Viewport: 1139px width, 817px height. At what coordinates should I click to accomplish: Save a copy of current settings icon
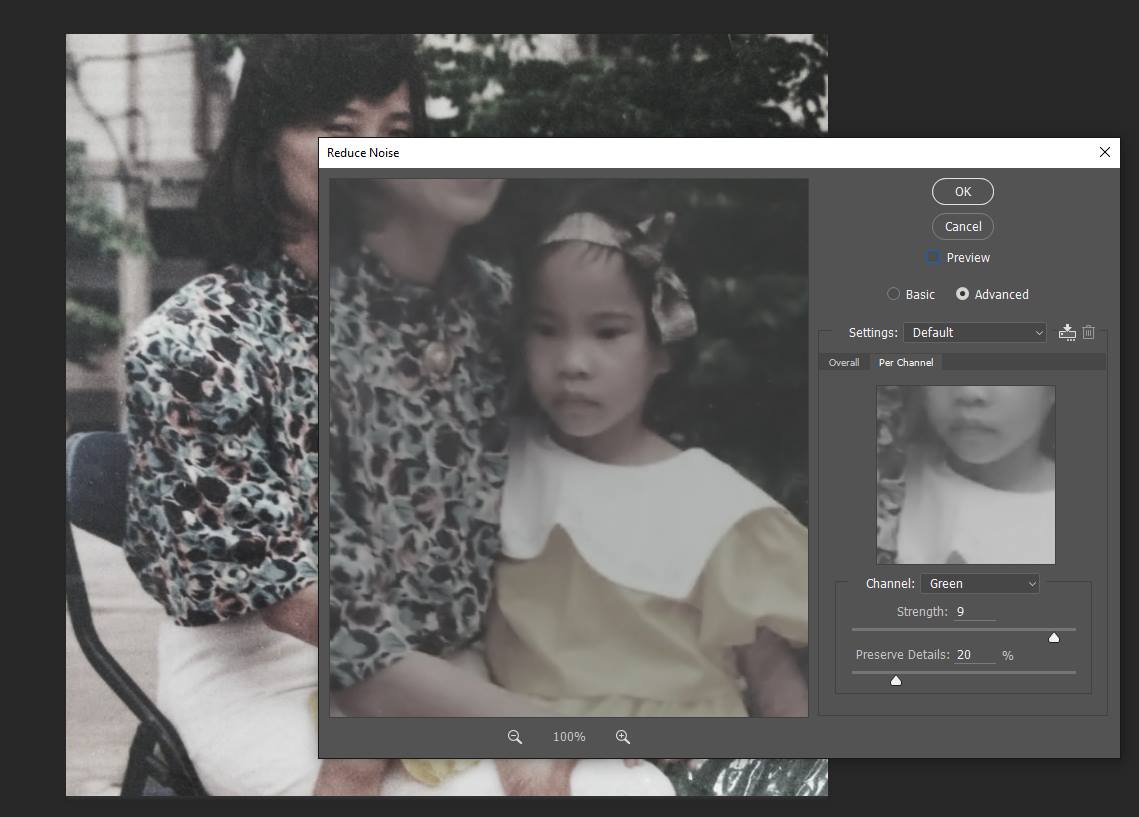click(x=1067, y=332)
